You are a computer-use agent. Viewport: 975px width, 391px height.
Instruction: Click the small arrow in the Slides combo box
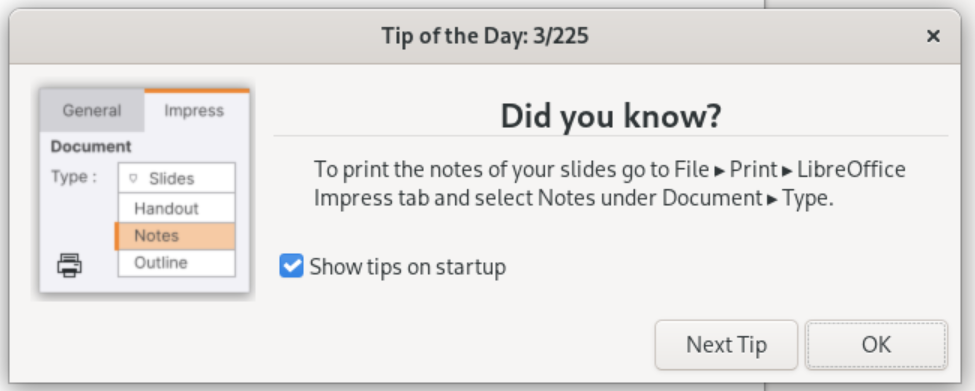tap(132, 178)
